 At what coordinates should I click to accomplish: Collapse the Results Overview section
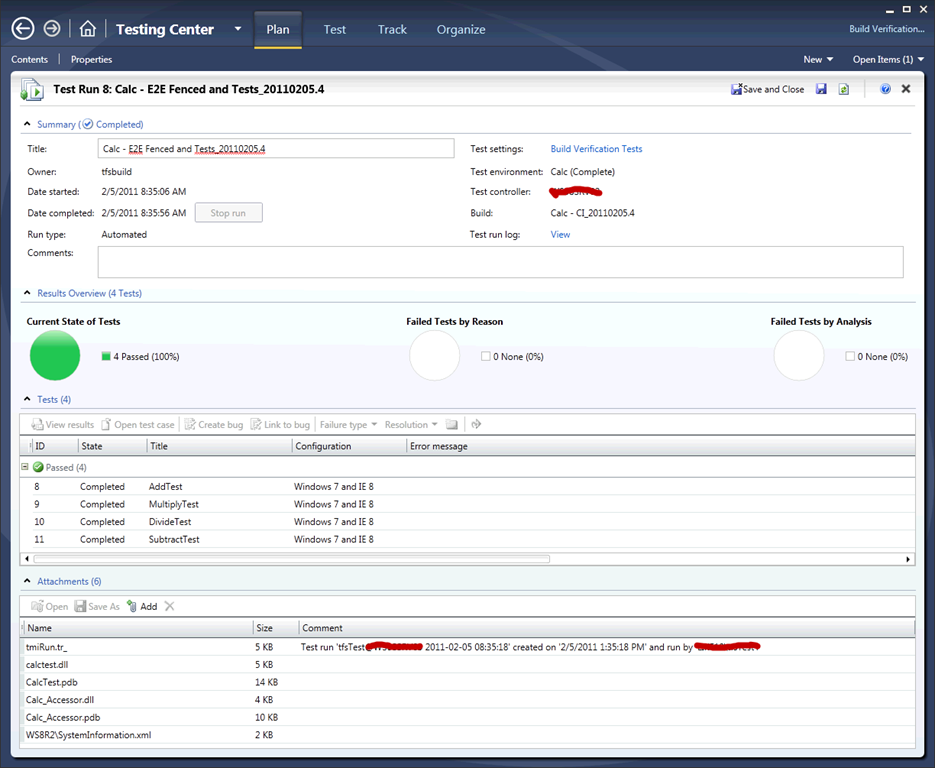click(x=27, y=293)
